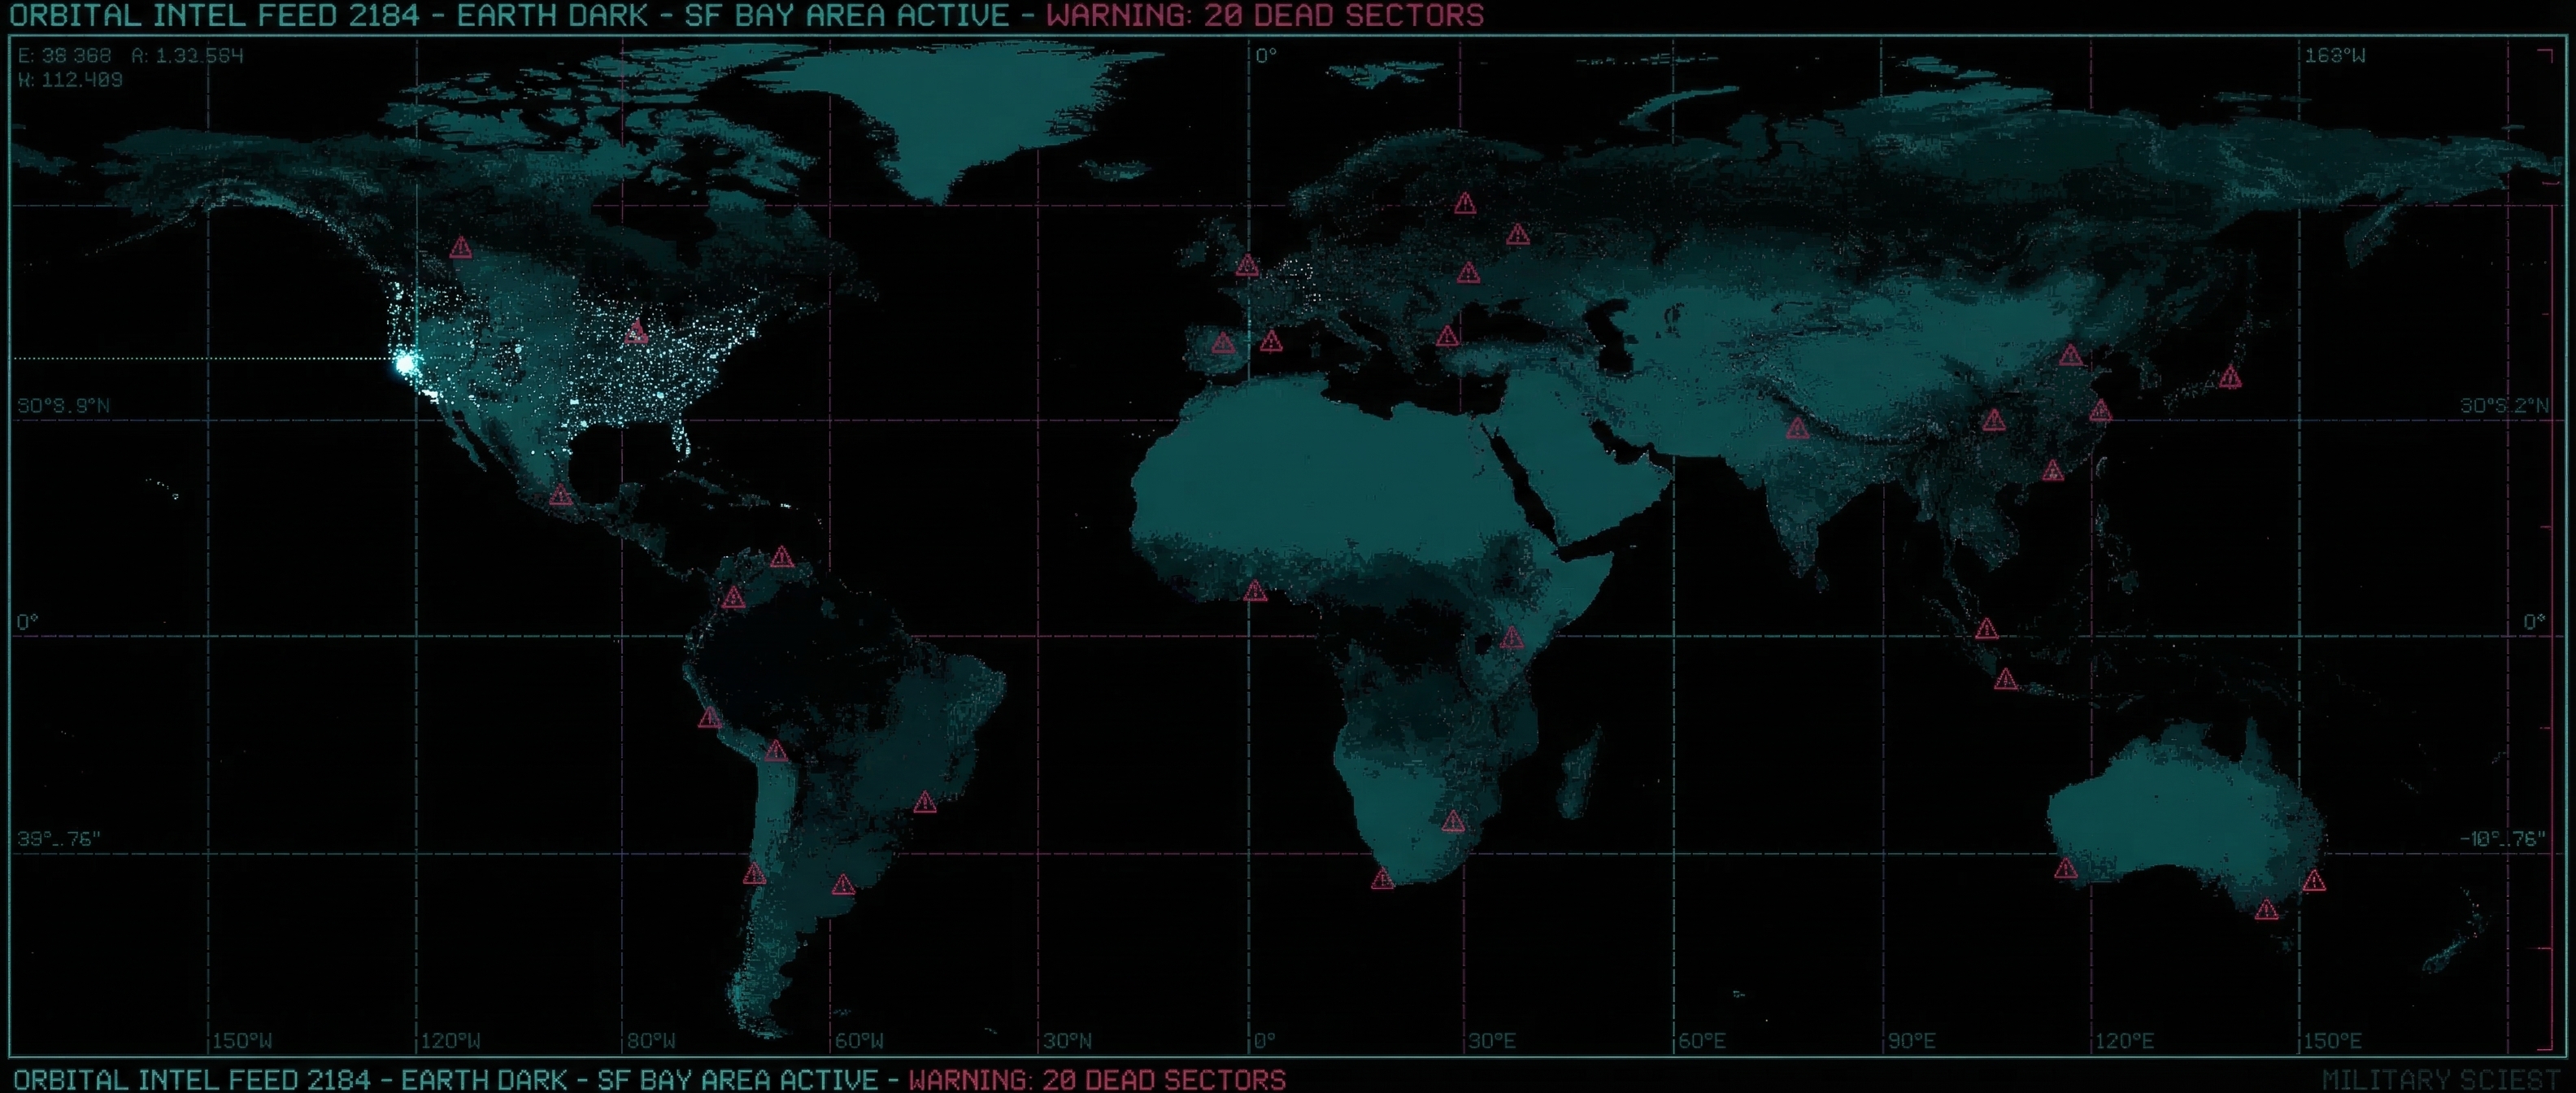
Task: Click the '60°E' longitude label
Action: point(1702,1041)
